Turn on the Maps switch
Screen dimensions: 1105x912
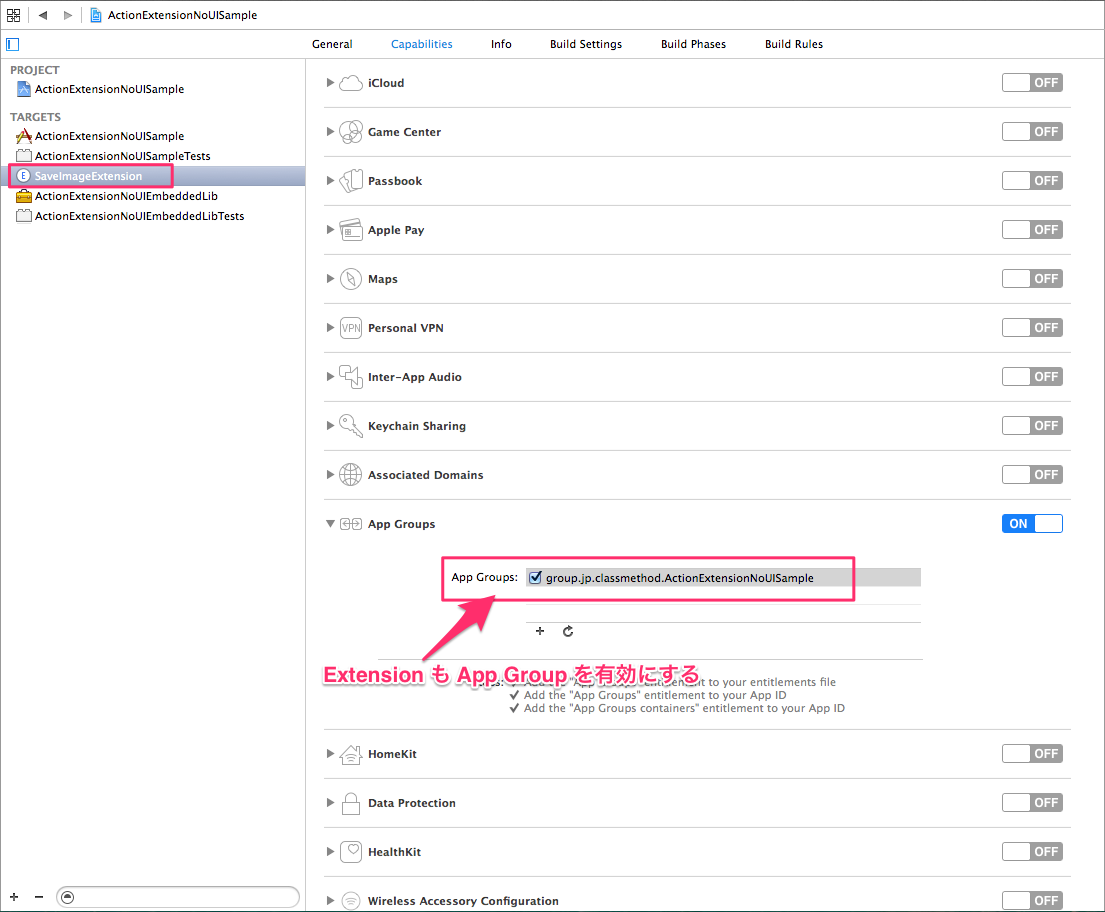1032,279
